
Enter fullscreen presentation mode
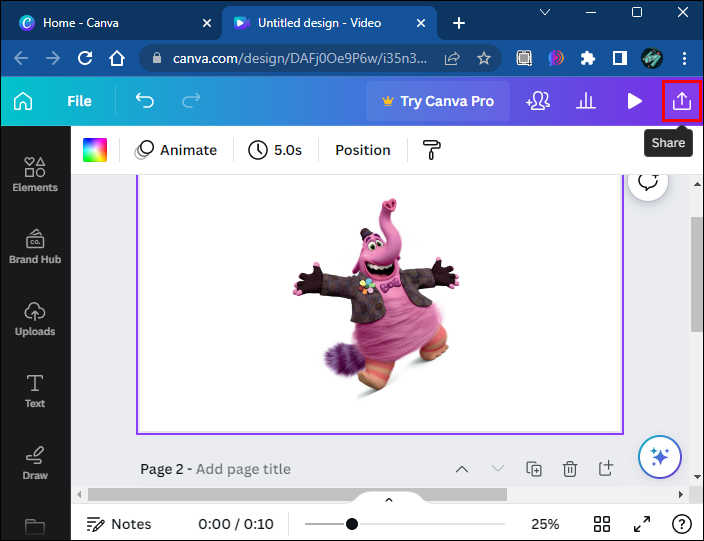point(642,524)
